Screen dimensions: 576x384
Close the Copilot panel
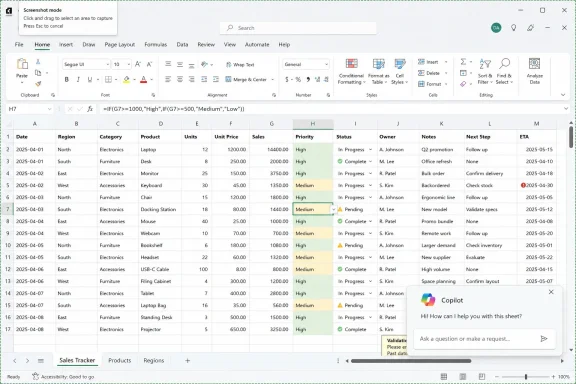tap(551, 292)
